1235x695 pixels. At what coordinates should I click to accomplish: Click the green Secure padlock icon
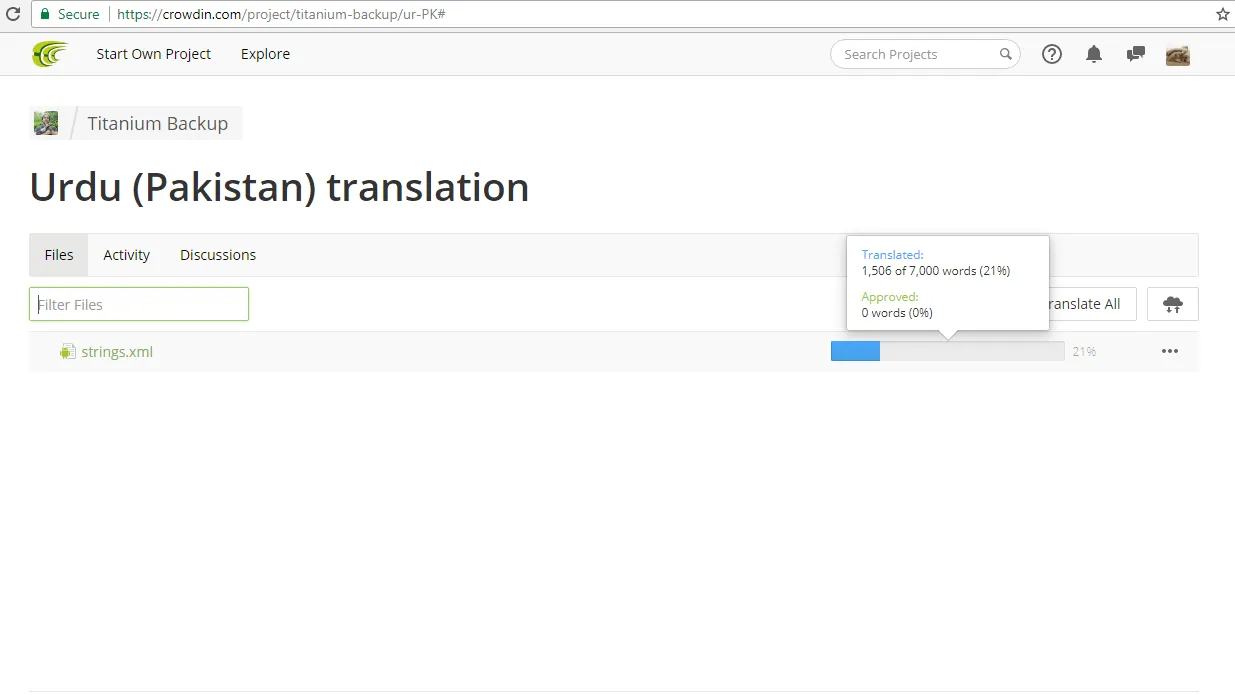pos(45,15)
